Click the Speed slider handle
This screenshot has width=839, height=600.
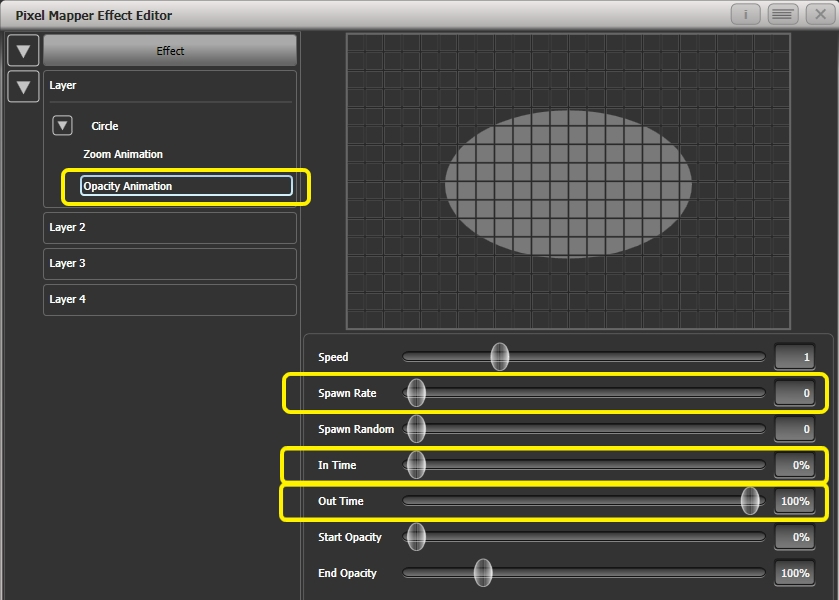[x=498, y=356]
